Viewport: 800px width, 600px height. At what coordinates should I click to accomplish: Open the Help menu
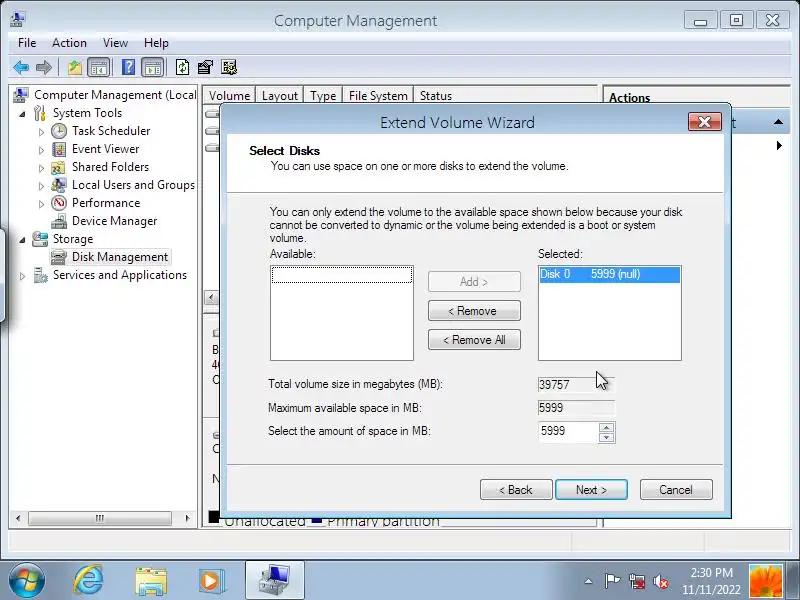156,43
